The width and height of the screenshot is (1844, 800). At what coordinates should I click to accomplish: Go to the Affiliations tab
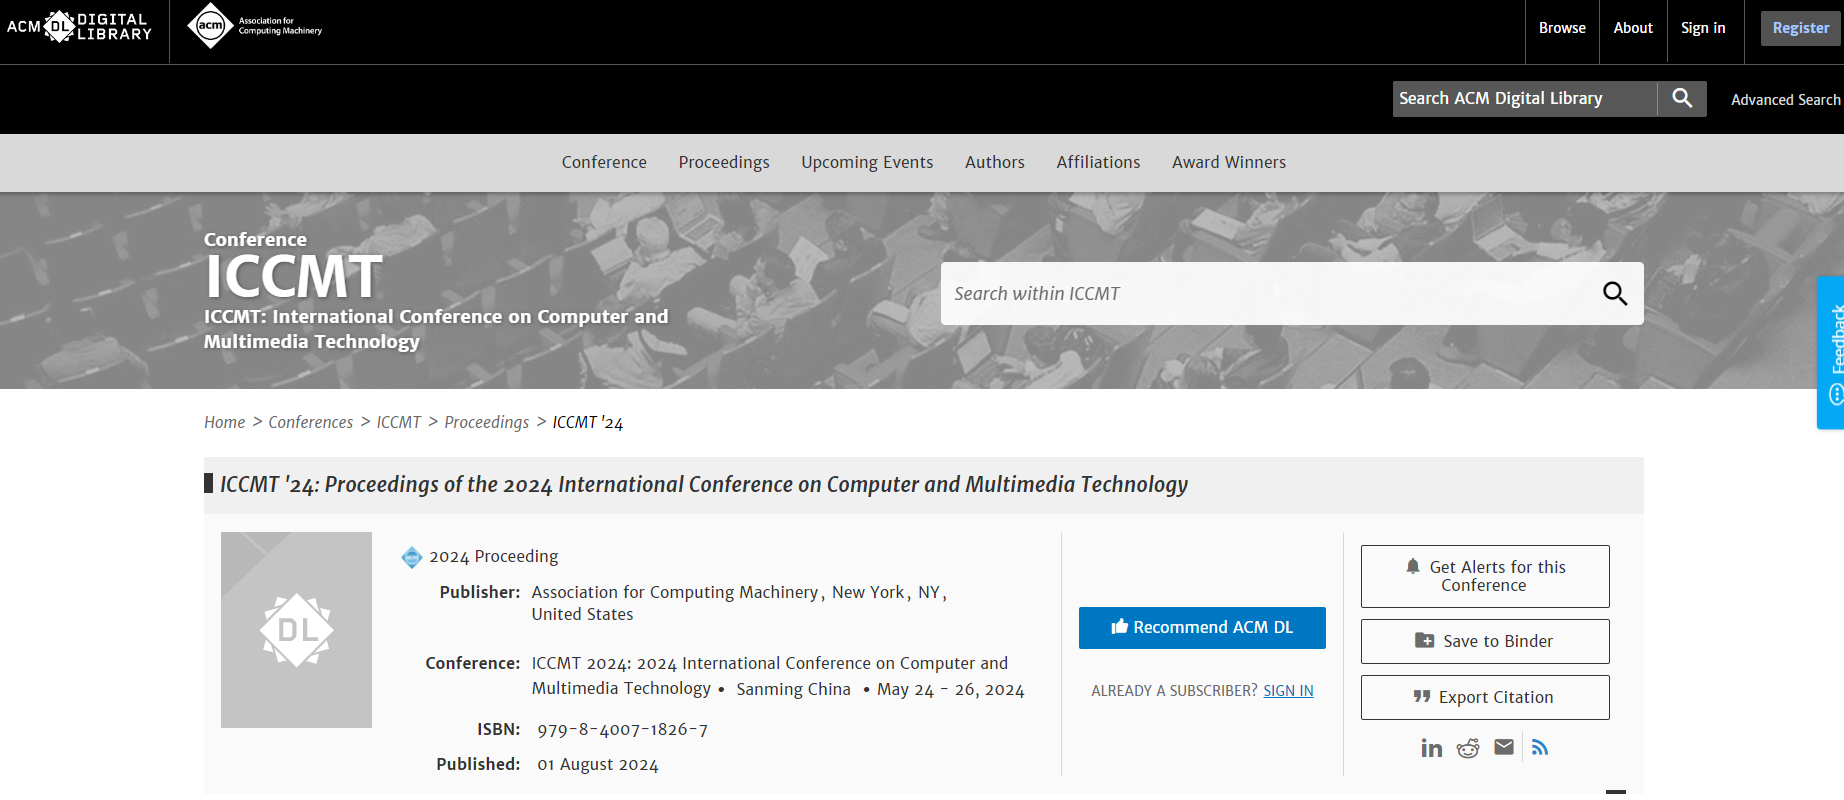coord(1098,162)
